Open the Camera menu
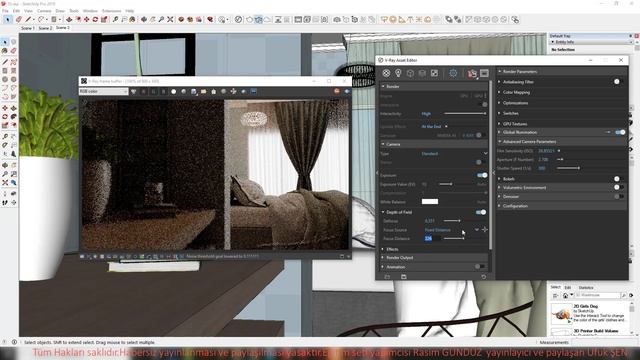Screen dimensions: 640x360 pyautogui.click(x=44, y=11)
